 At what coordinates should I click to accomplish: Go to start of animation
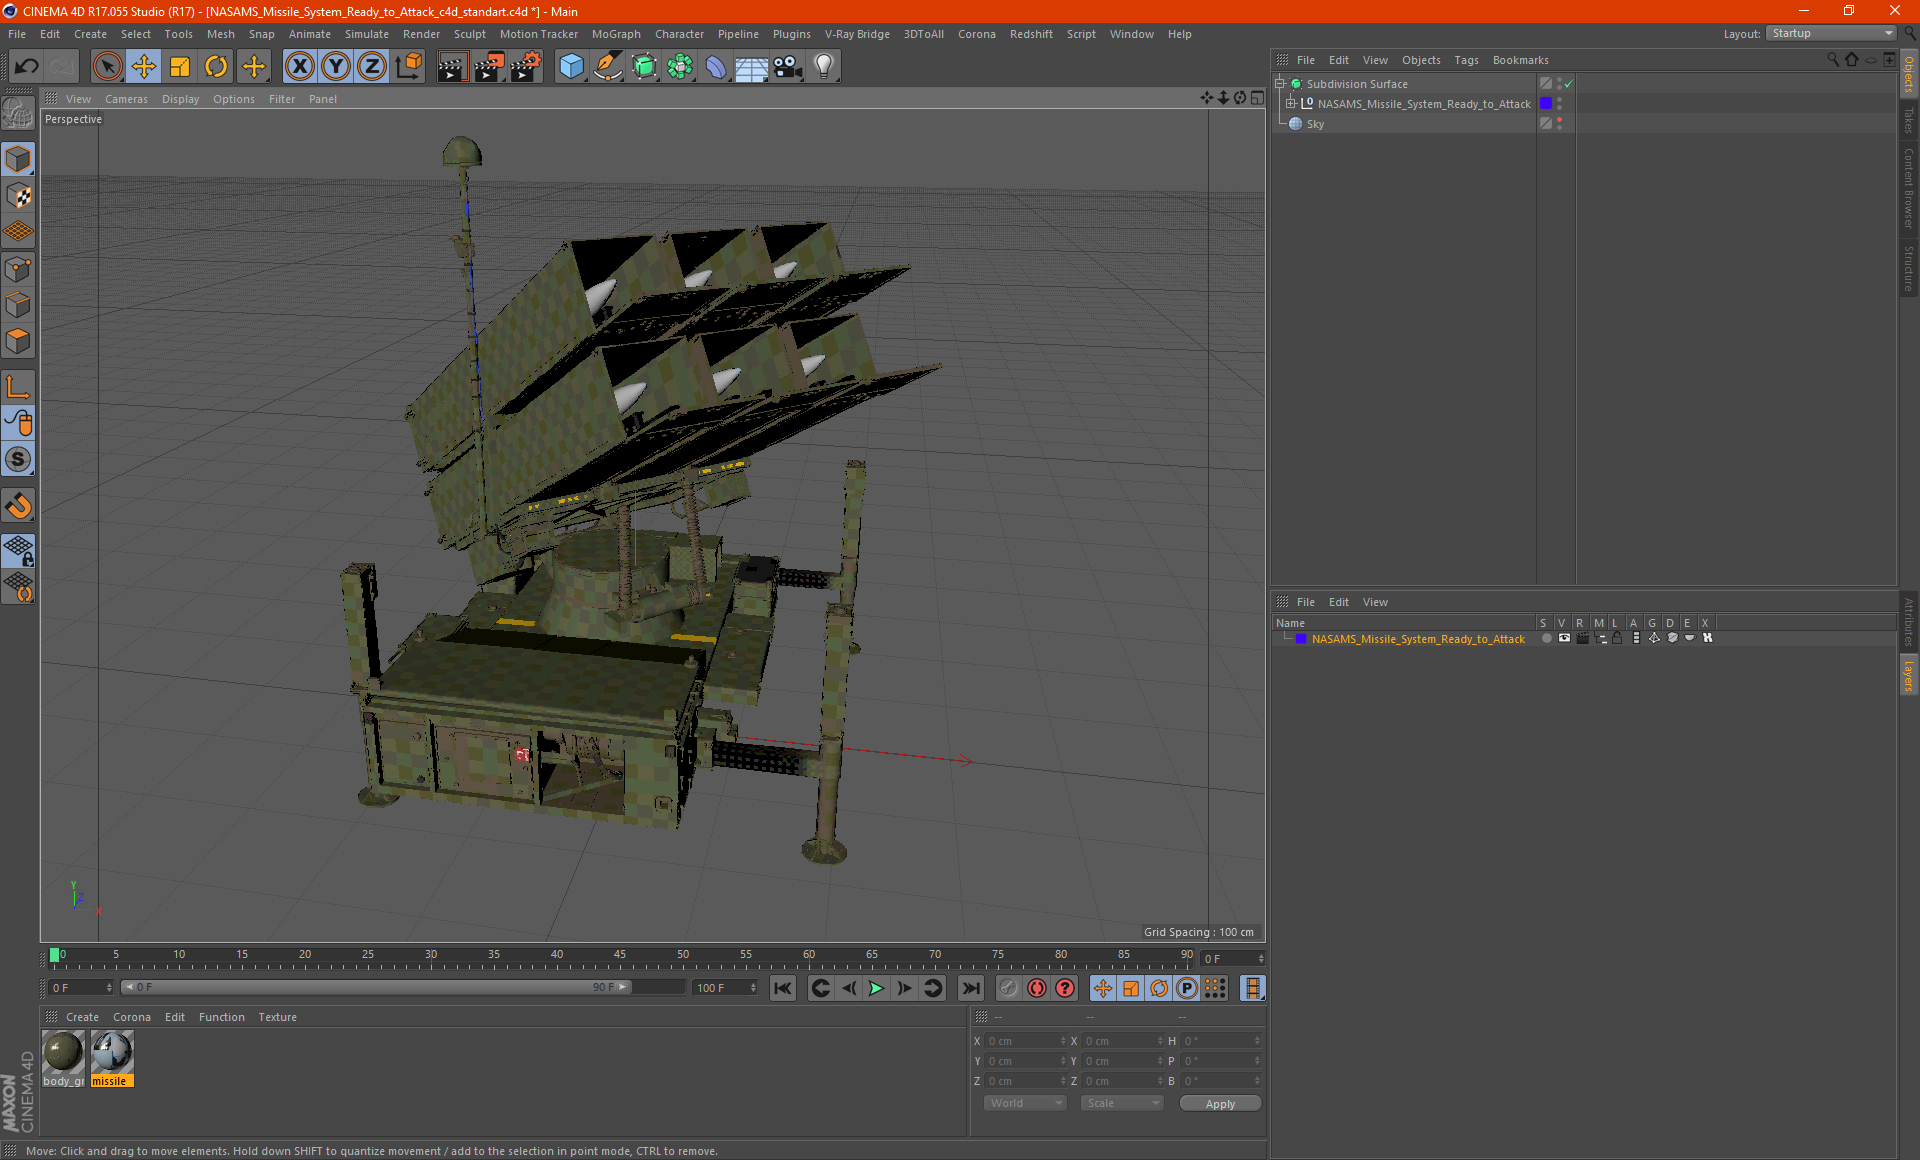(782, 988)
